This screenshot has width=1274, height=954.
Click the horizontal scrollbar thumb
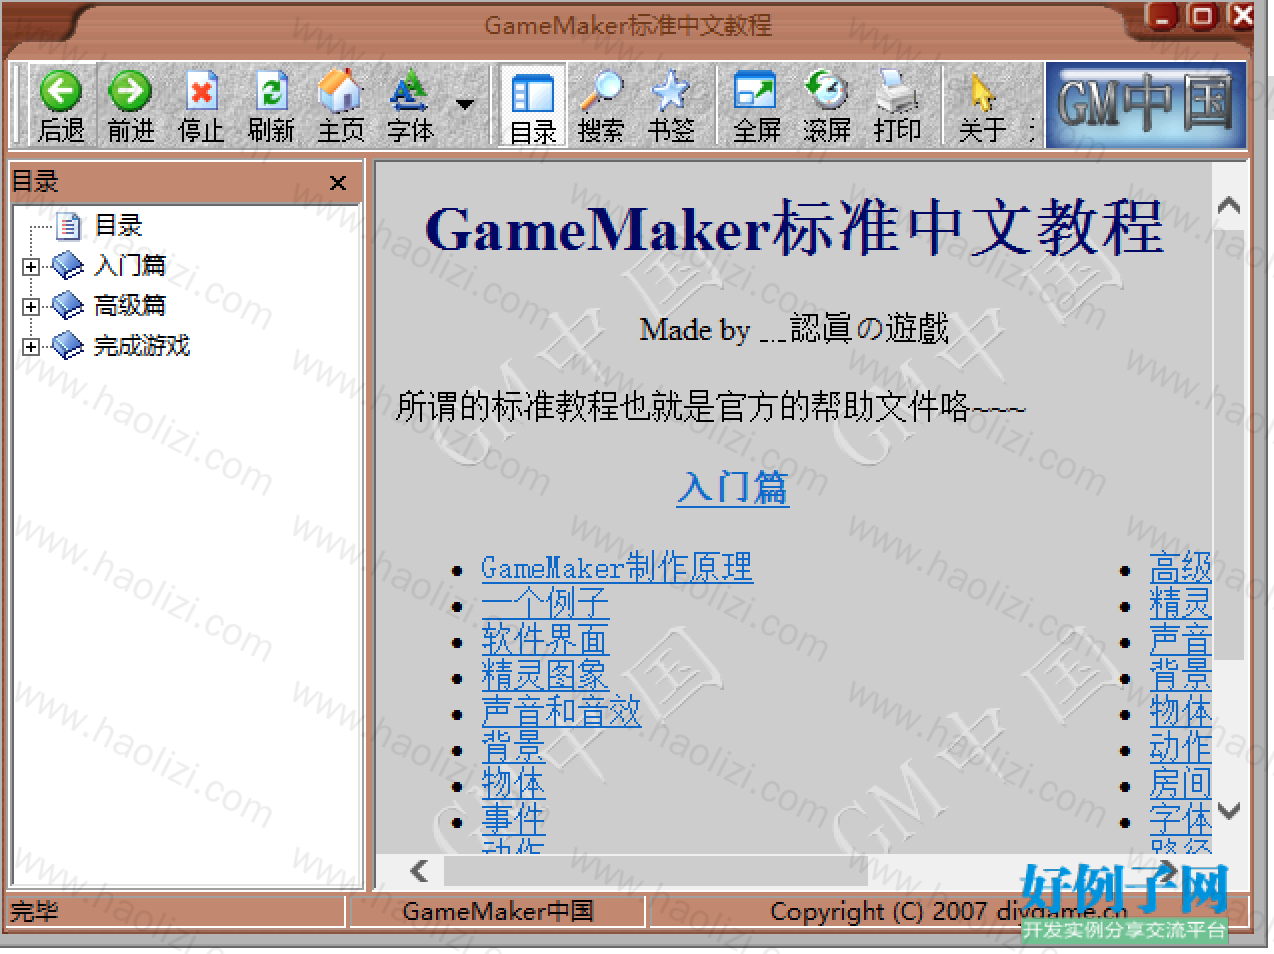click(654, 871)
